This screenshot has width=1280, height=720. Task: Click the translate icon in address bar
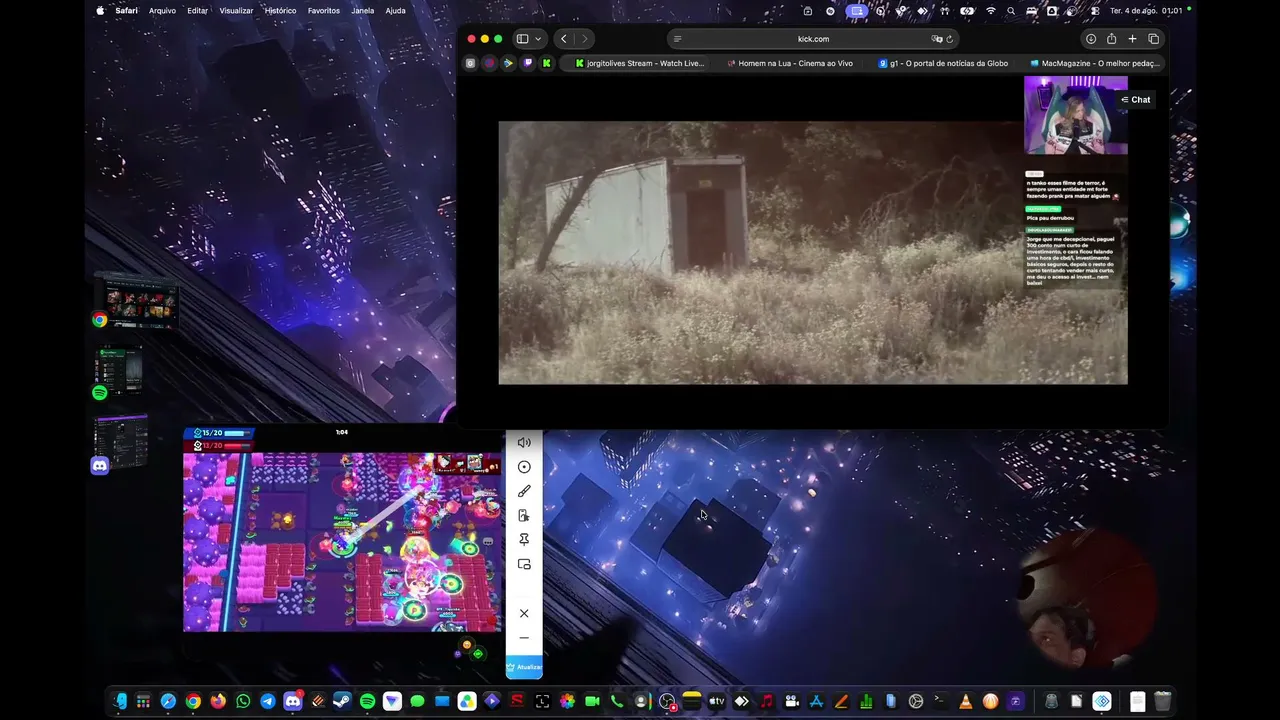click(937, 39)
